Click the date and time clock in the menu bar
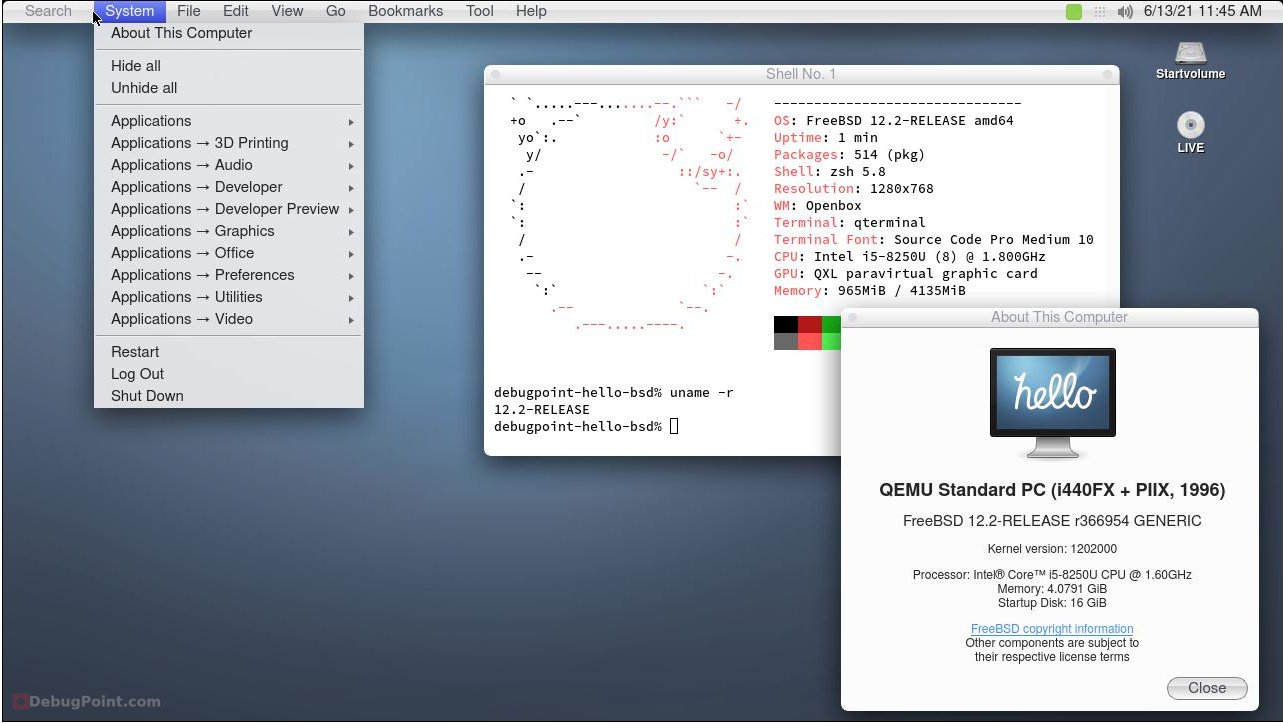This screenshot has width=1283, height=724. pyautogui.click(x=1203, y=11)
